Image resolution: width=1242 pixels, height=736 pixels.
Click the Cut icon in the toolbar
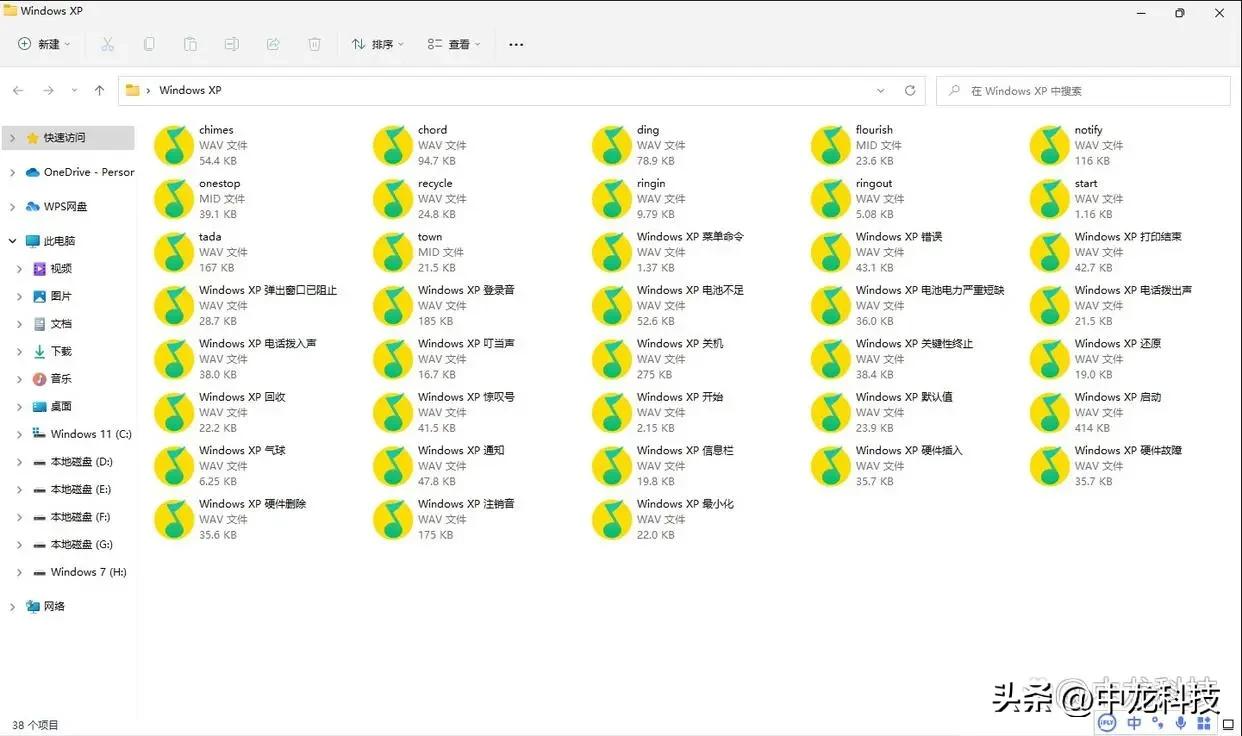107,44
